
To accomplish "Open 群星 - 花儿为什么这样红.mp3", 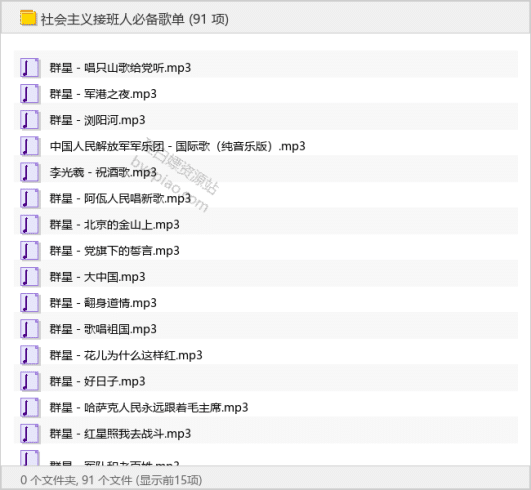I will coord(266,355).
